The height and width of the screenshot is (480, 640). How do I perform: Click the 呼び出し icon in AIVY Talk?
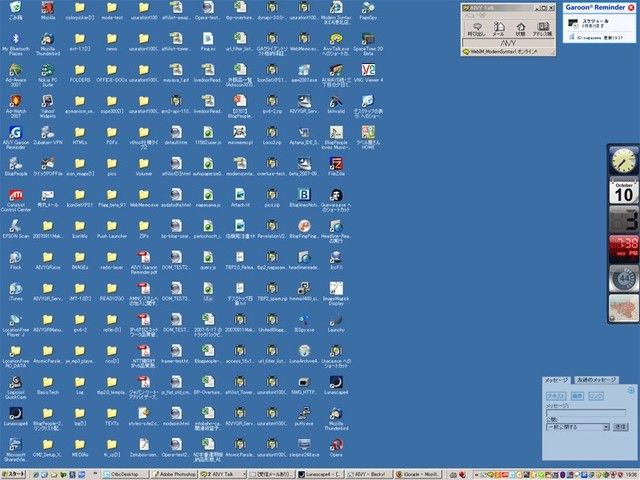tap(476, 29)
